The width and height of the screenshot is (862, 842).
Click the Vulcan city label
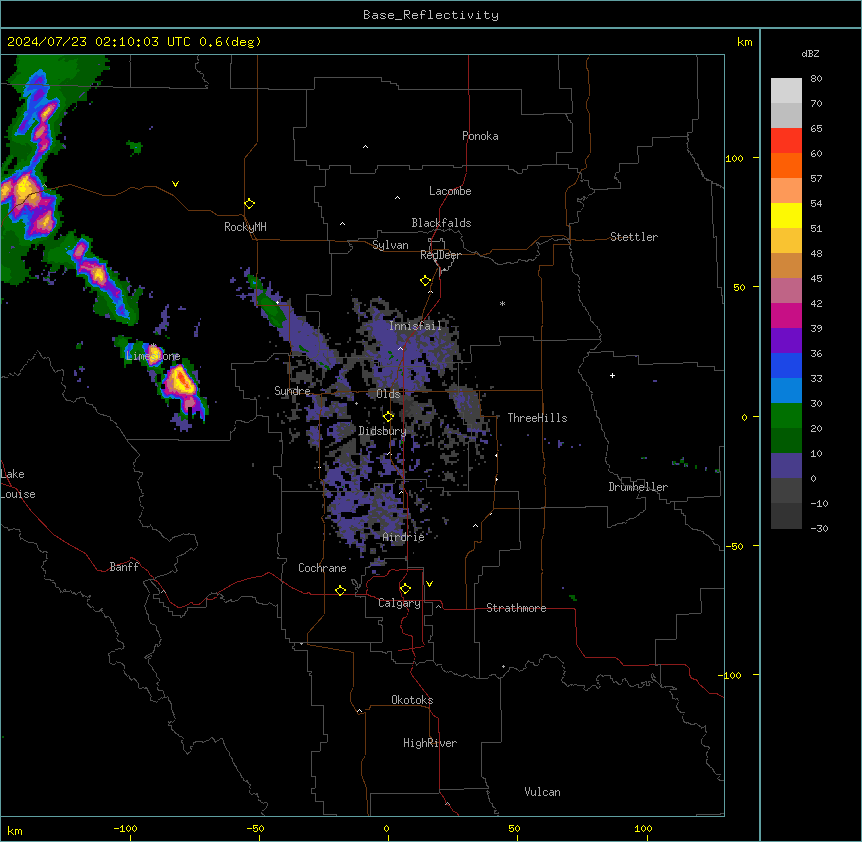click(x=543, y=792)
